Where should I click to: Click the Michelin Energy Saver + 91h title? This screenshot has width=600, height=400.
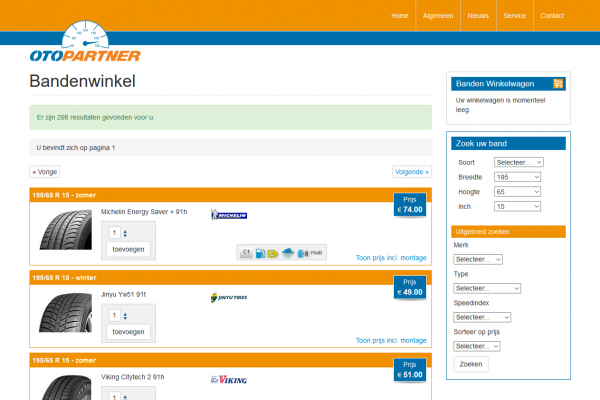[x=144, y=212]
